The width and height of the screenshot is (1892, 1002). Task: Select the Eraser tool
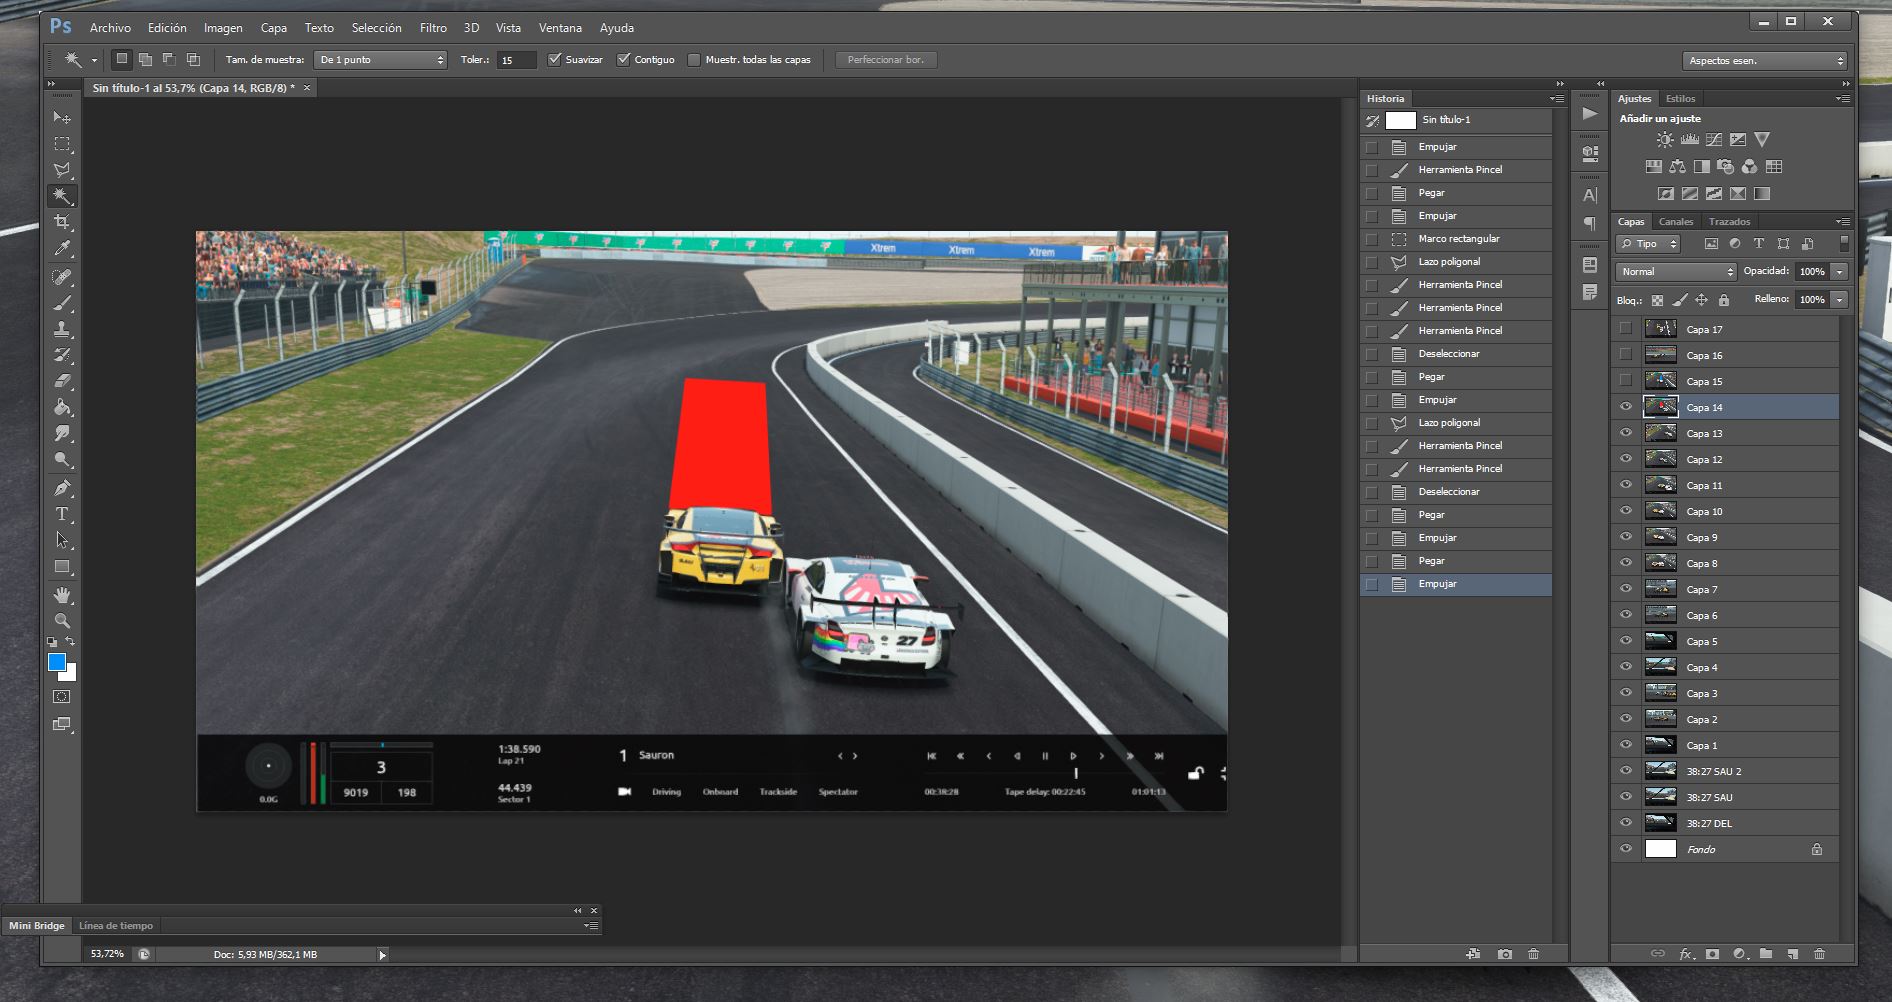62,381
